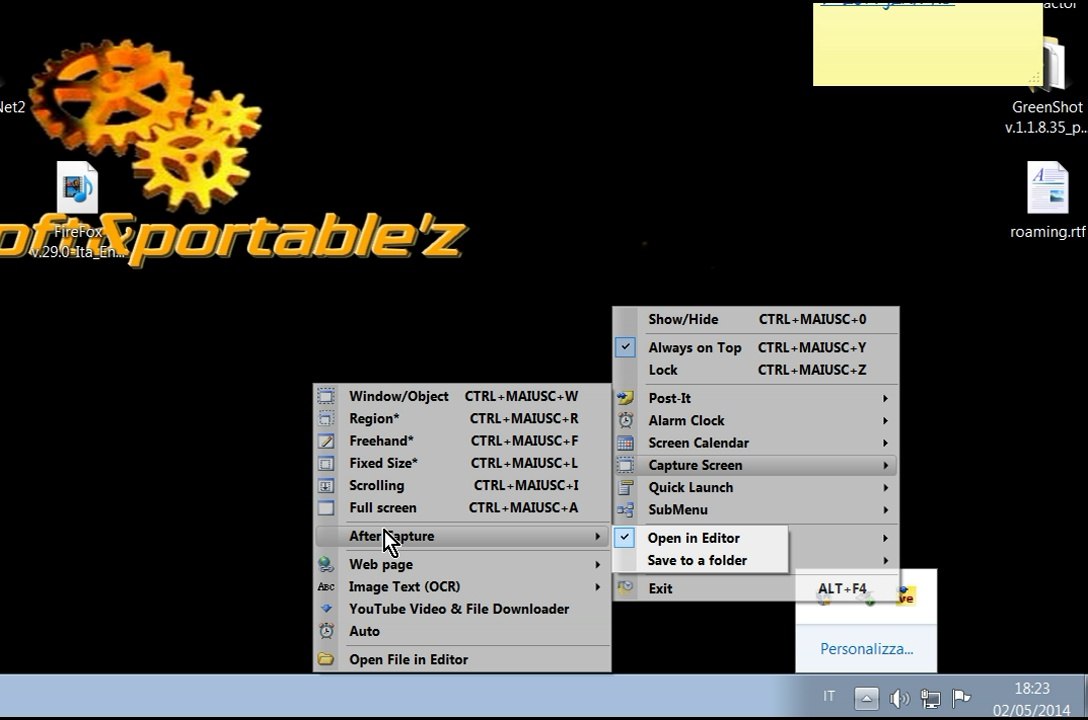This screenshot has height=720, width=1088.
Task: Click the Region capture icon
Action: point(325,418)
